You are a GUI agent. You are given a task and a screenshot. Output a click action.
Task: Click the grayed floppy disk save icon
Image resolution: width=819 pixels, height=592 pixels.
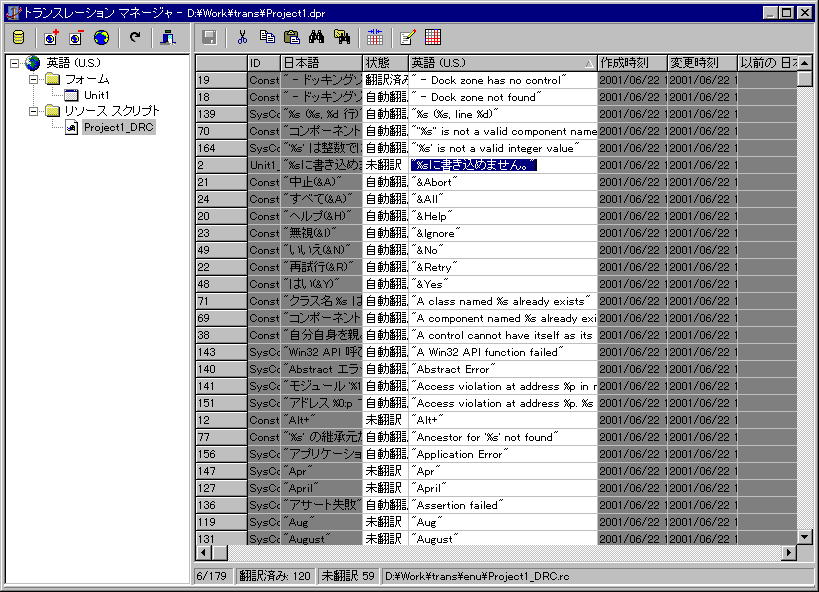point(209,38)
